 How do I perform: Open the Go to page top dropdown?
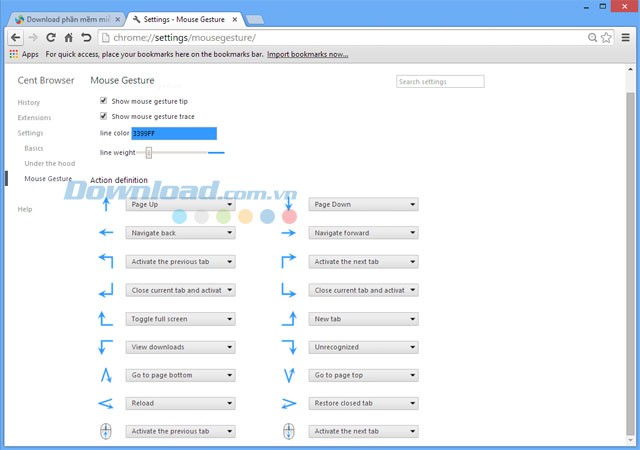tap(363, 375)
